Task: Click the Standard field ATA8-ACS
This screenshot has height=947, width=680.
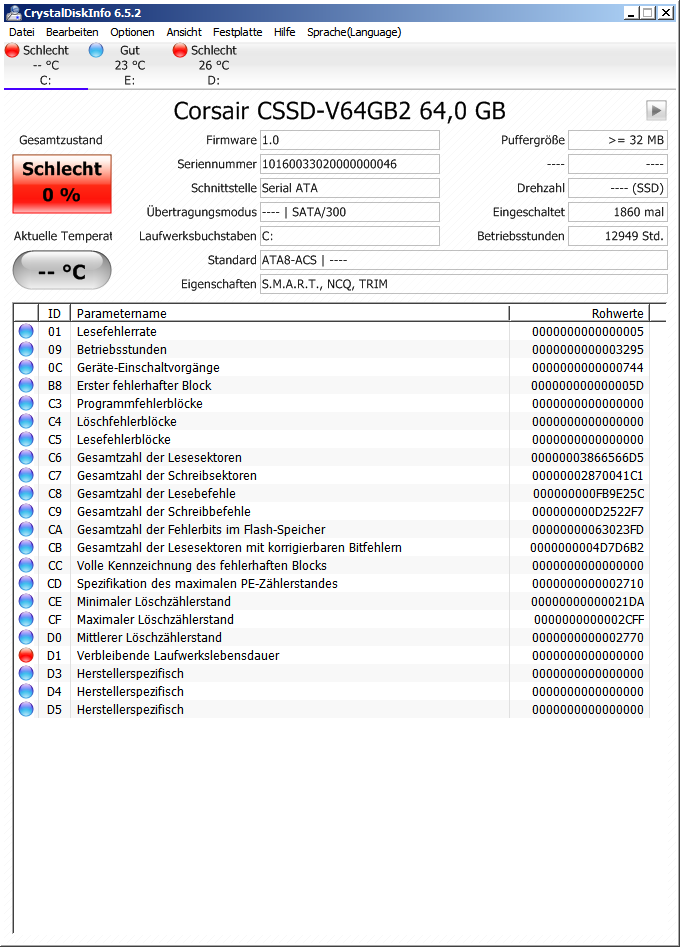Action: [x=464, y=260]
